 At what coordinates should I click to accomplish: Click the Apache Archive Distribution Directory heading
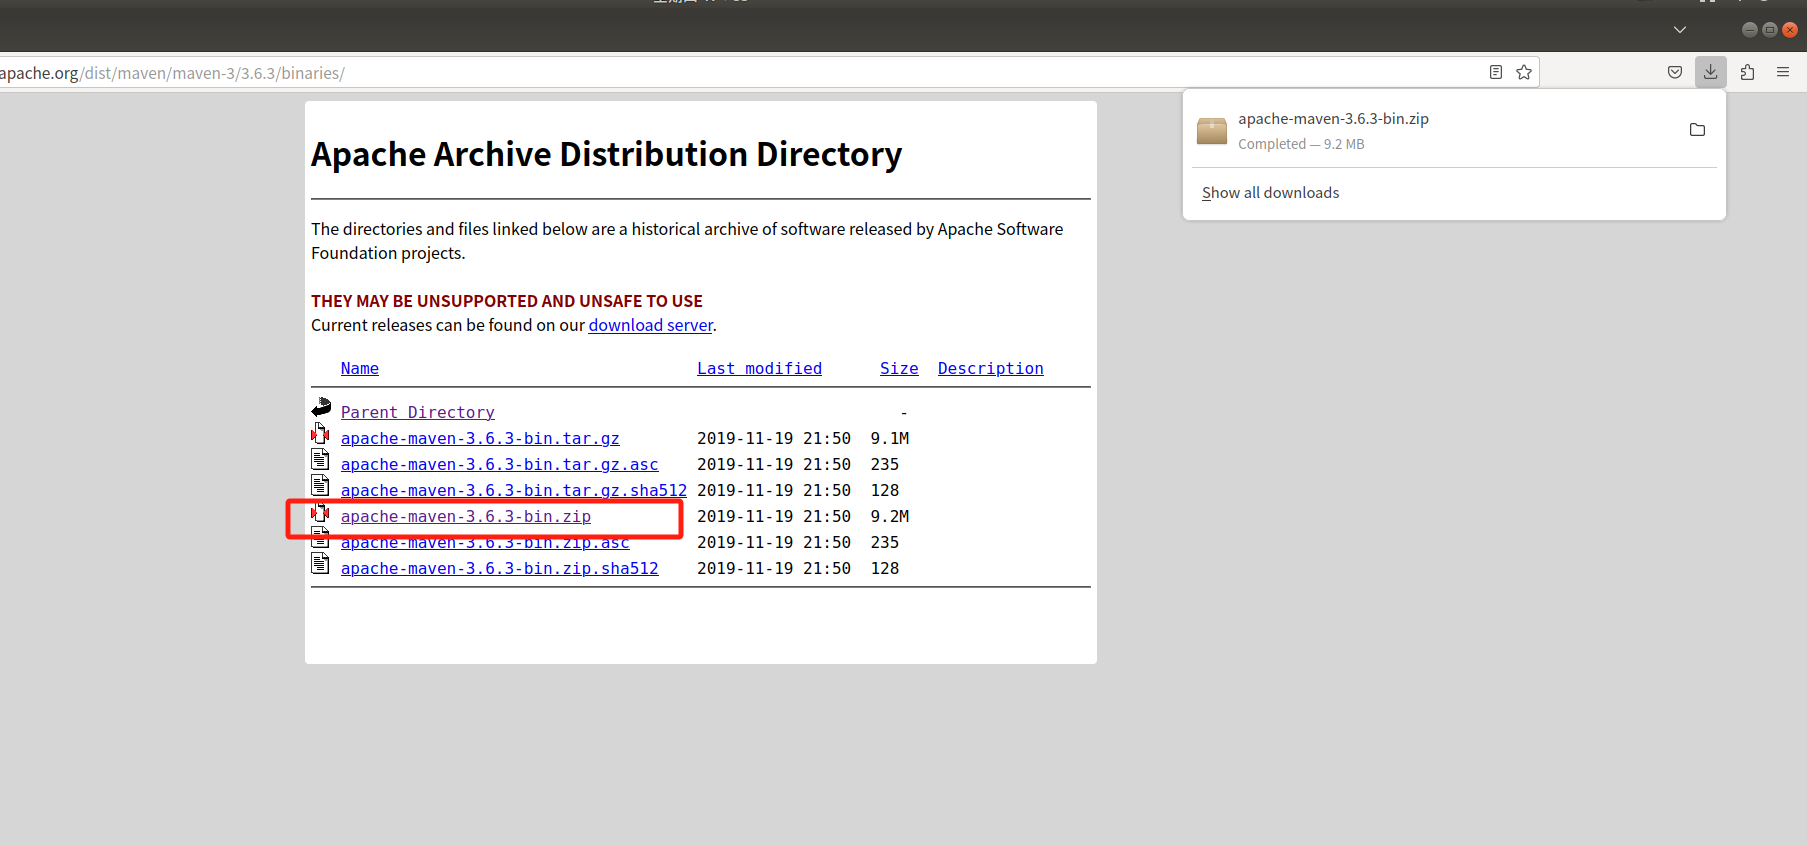(606, 154)
